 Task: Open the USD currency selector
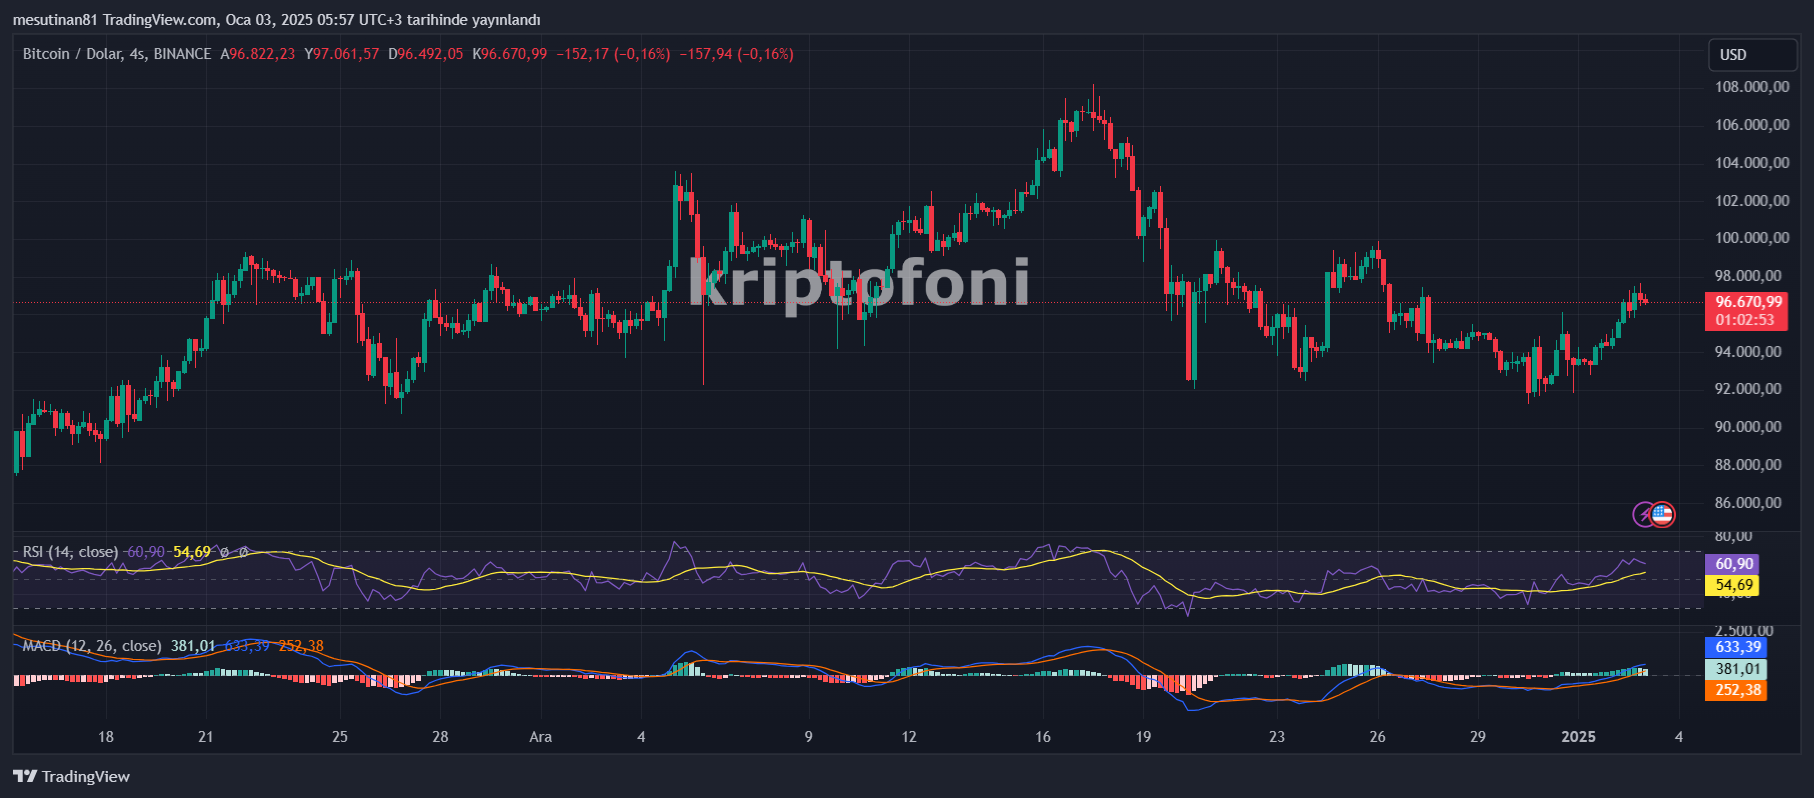click(1752, 55)
